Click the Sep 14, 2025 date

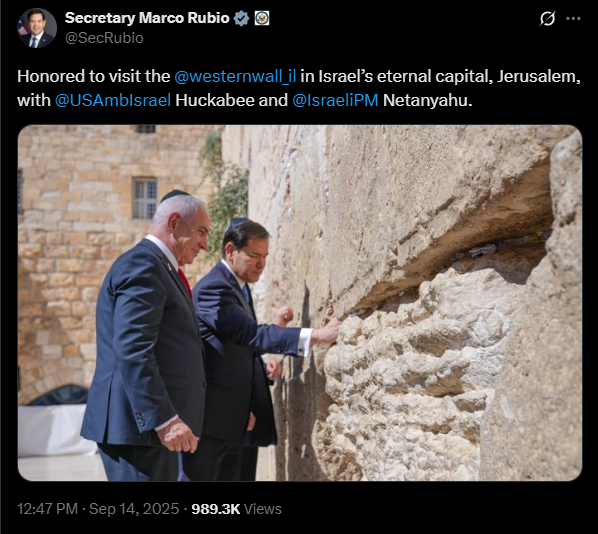(134, 509)
